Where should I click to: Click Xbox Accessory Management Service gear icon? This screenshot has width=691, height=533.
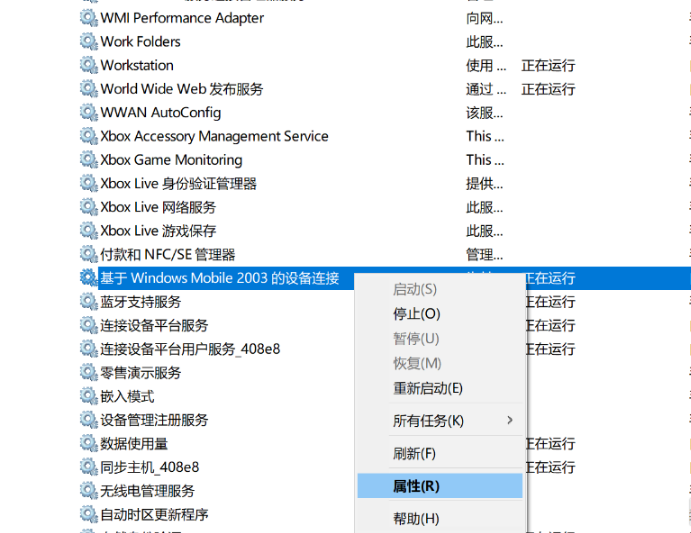(x=89, y=136)
